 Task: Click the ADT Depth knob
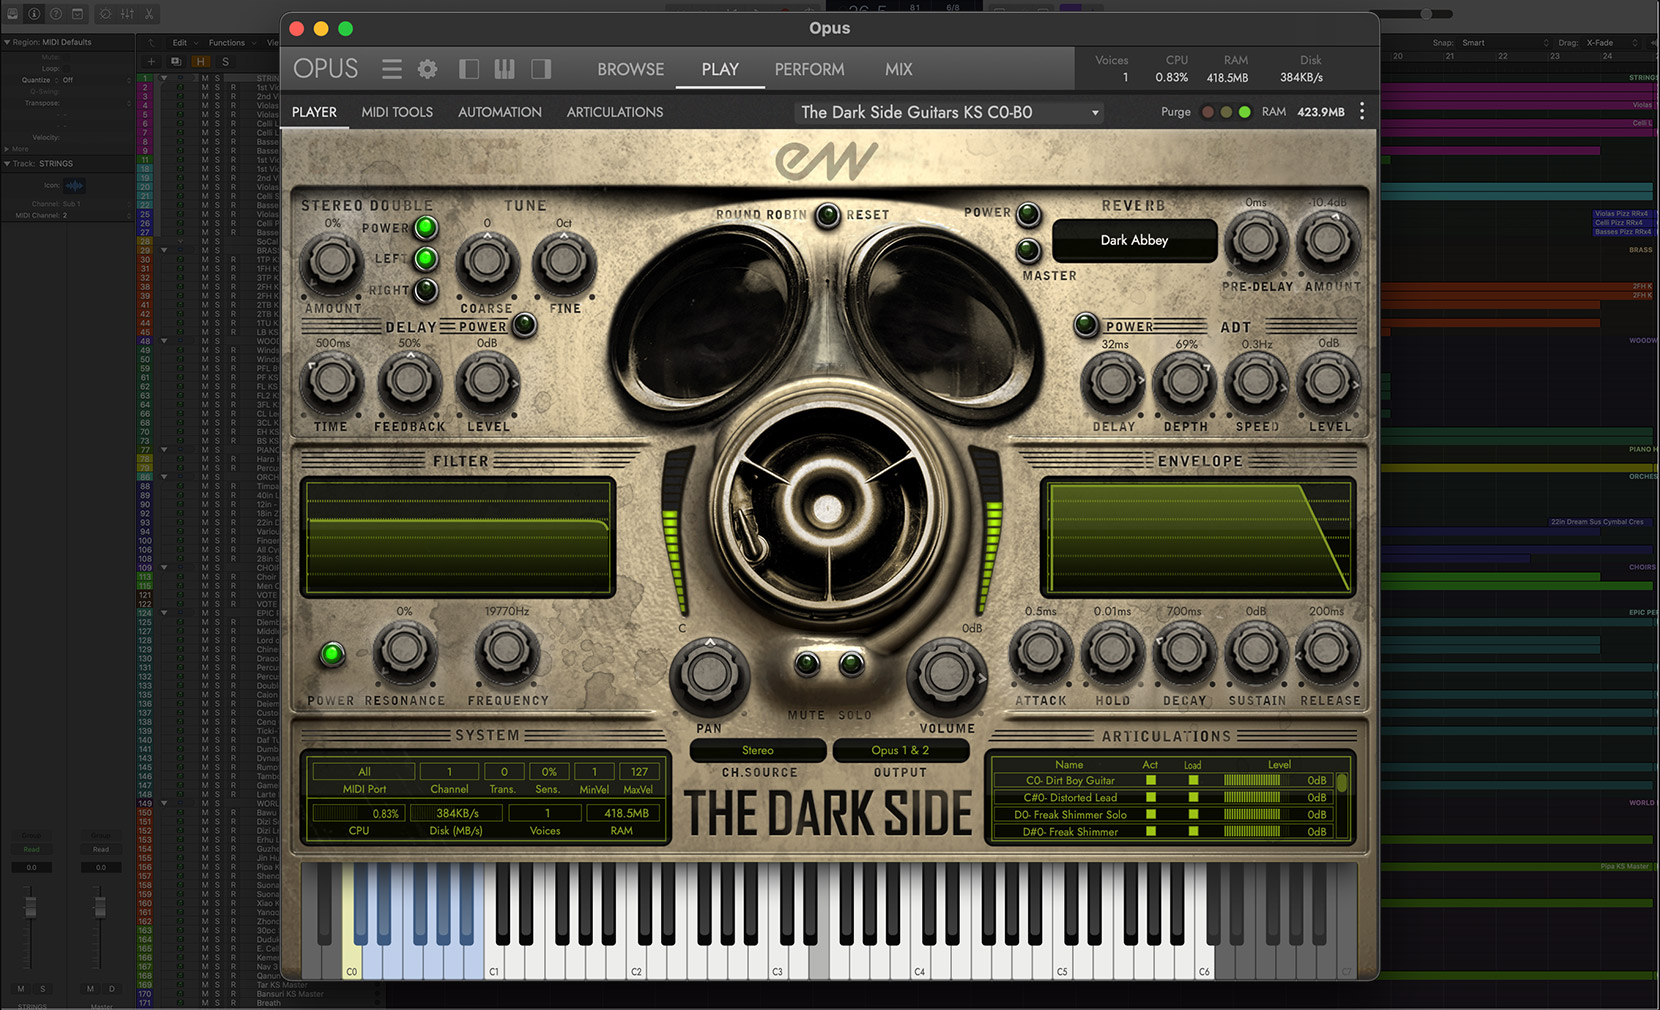coord(1184,381)
